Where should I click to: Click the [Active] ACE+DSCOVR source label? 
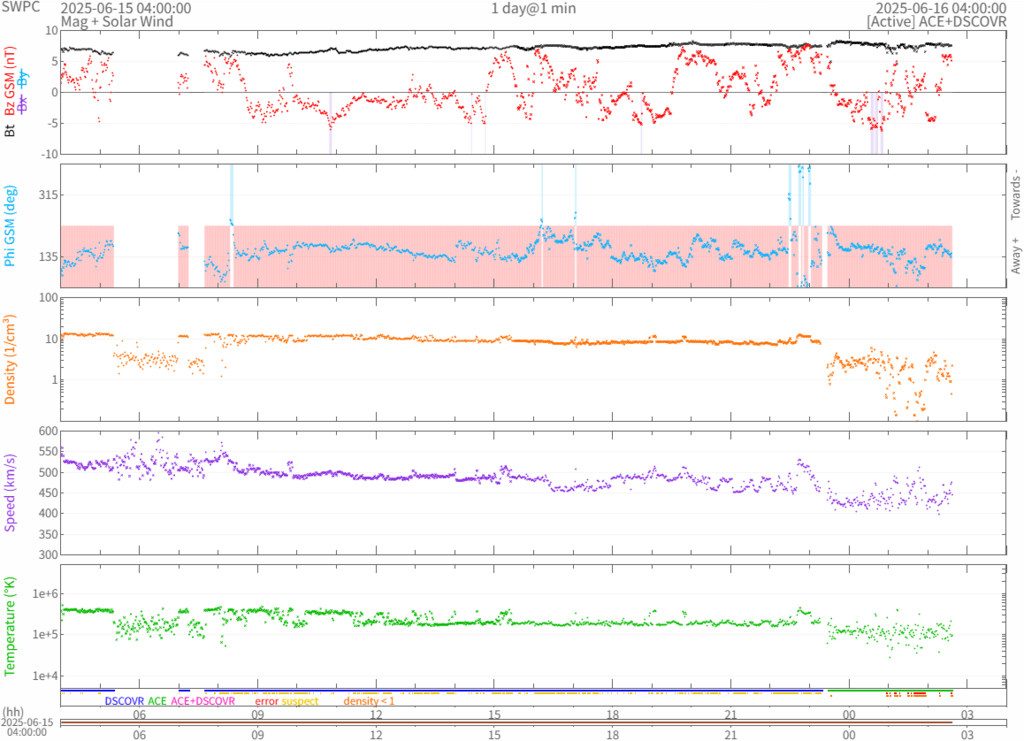[x=936, y=22]
